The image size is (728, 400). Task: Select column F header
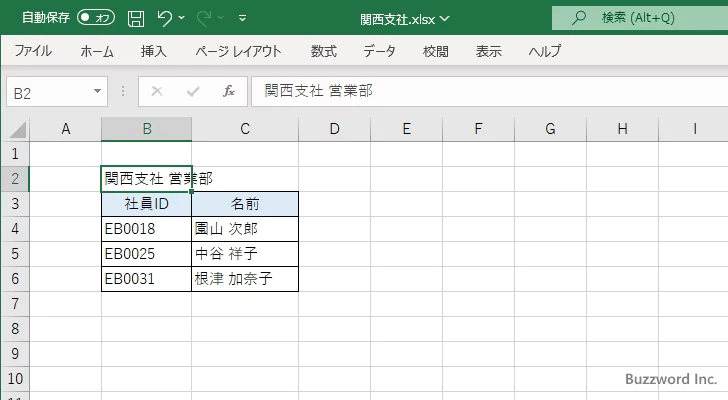(x=478, y=129)
